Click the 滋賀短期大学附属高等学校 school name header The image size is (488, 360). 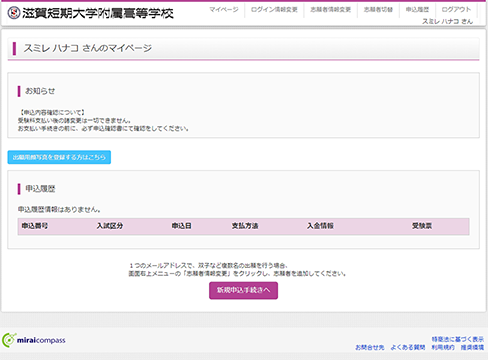(98, 13)
